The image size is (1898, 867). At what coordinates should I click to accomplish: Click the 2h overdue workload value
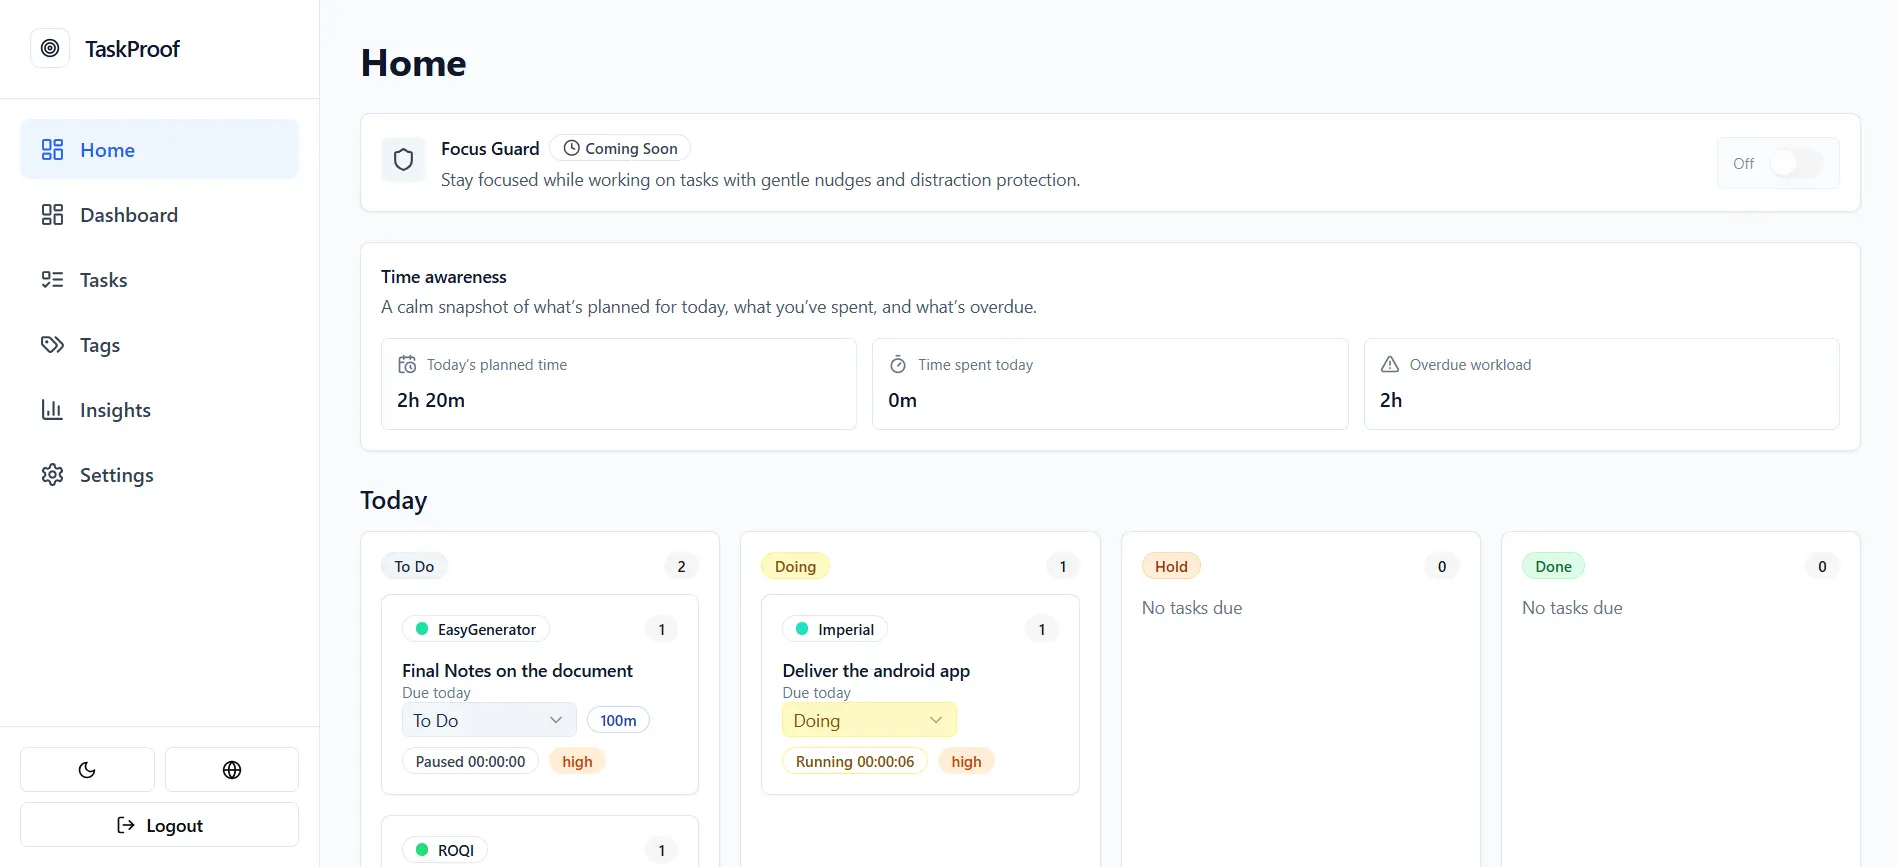(x=1391, y=400)
